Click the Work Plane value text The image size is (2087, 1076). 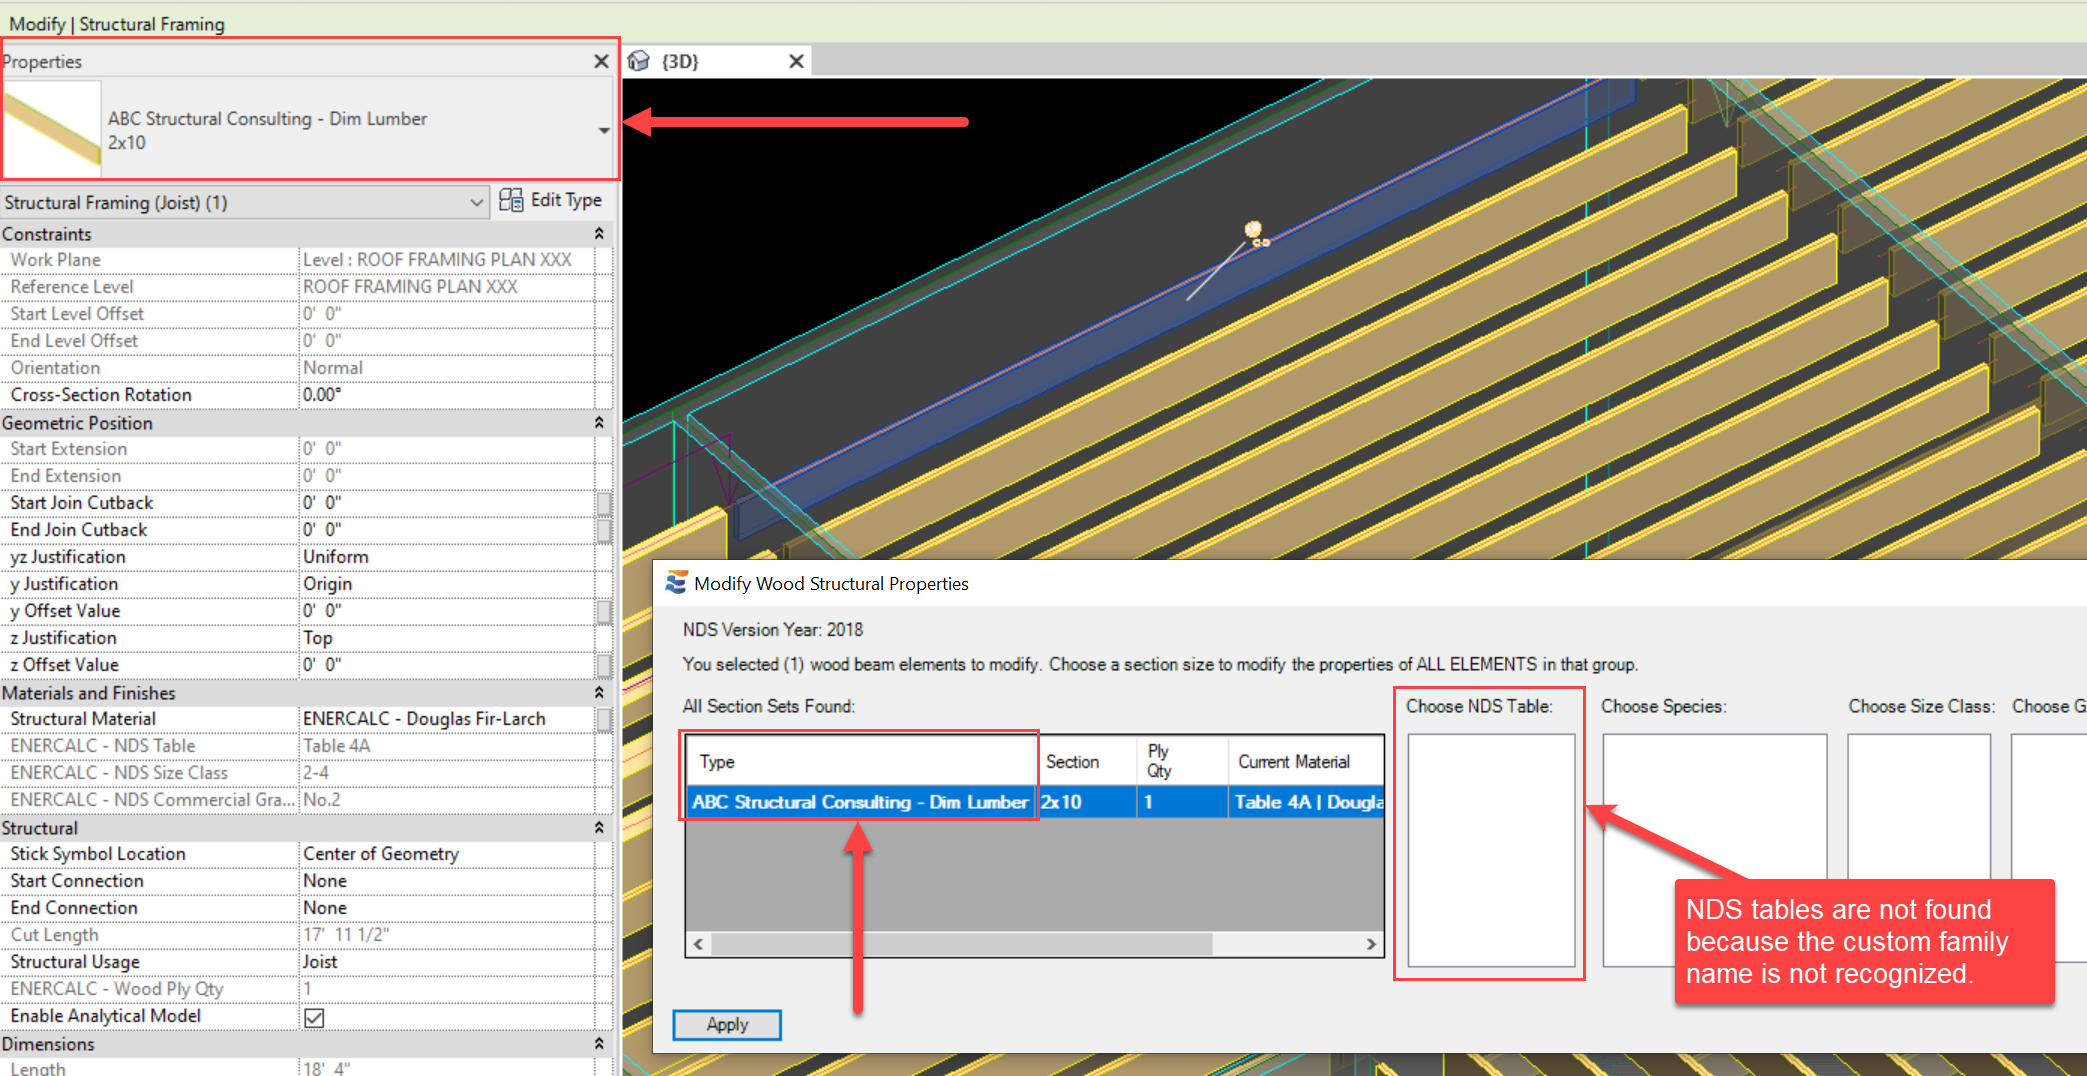[437, 260]
